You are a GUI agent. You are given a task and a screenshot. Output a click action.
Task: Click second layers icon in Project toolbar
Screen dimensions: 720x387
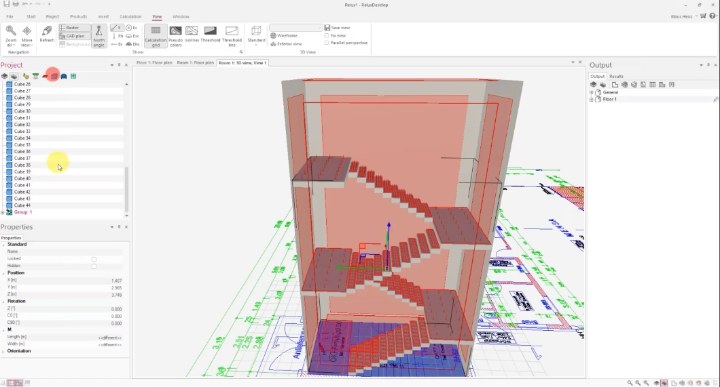tap(14, 76)
